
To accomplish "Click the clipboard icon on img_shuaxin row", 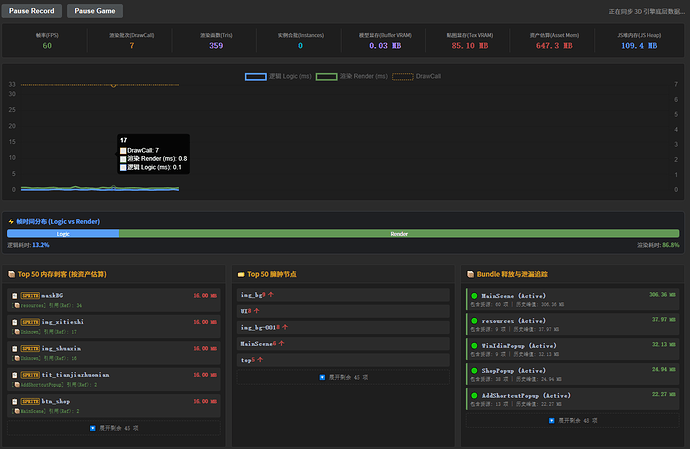I will 15,349.
